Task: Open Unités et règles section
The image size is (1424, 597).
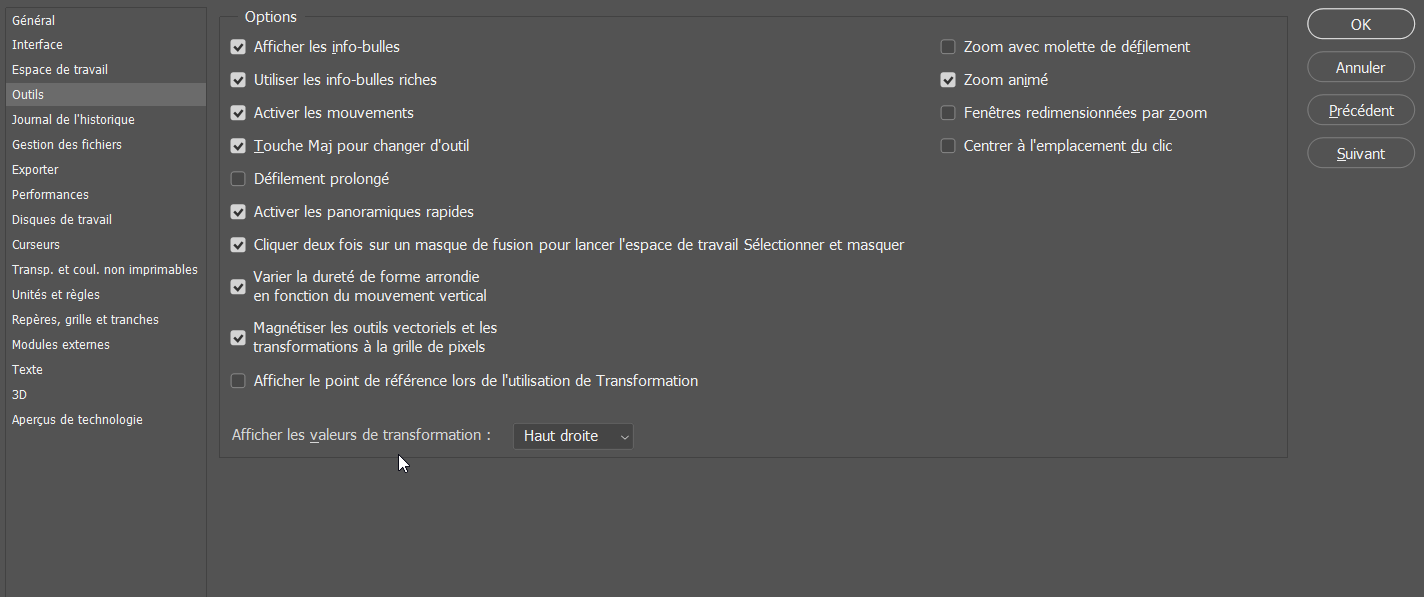Action: pyautogui.click(x=56, y=295)
